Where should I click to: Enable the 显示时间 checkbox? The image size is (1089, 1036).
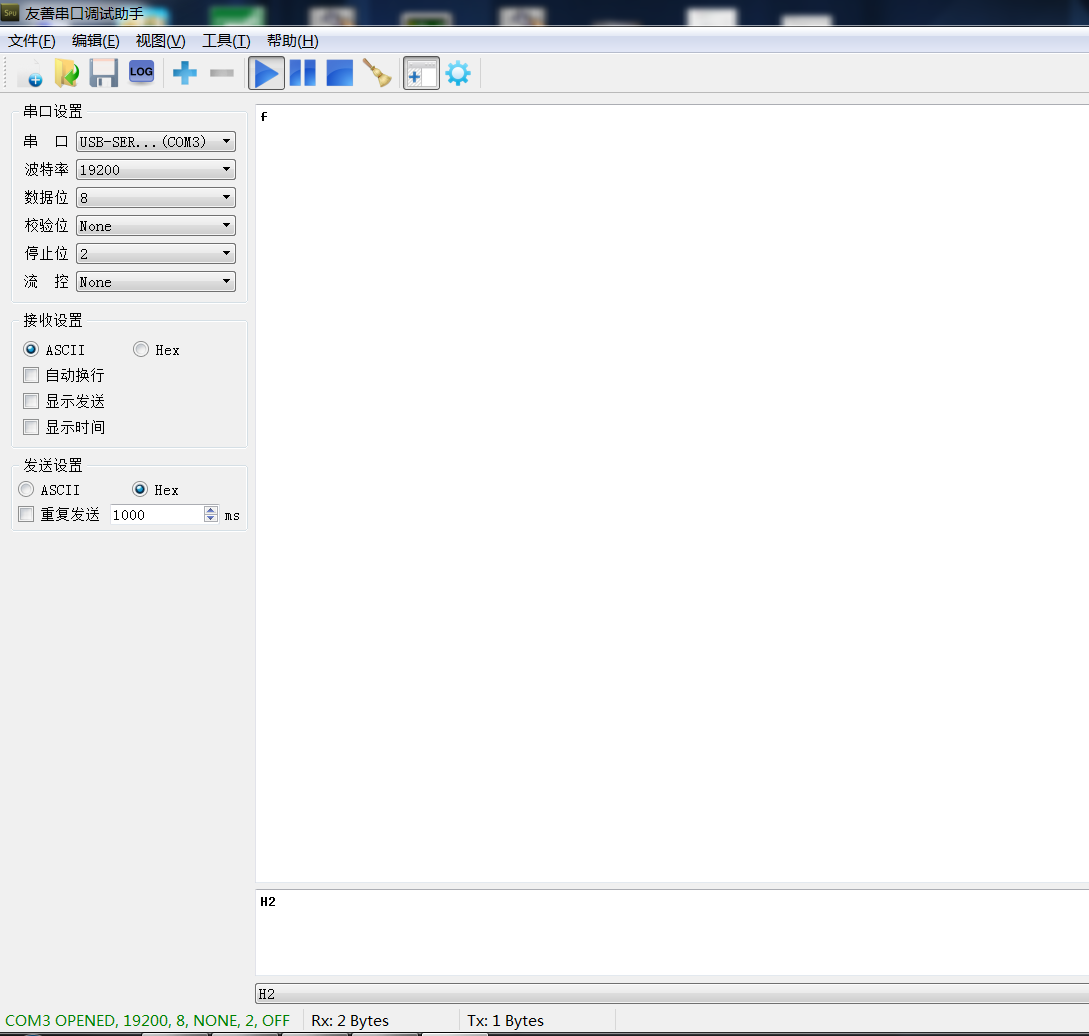click(31, 428)
